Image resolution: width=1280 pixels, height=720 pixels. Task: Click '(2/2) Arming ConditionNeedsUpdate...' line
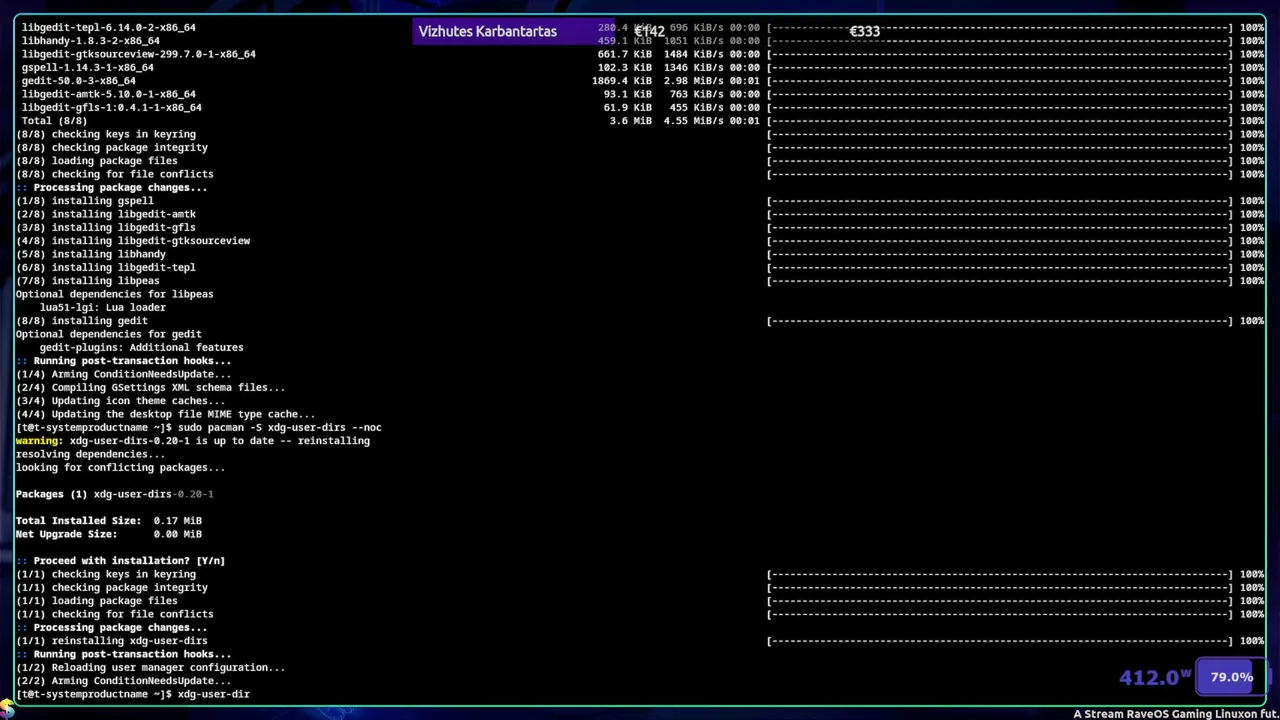pyautogui.click(x=124, y=681)
